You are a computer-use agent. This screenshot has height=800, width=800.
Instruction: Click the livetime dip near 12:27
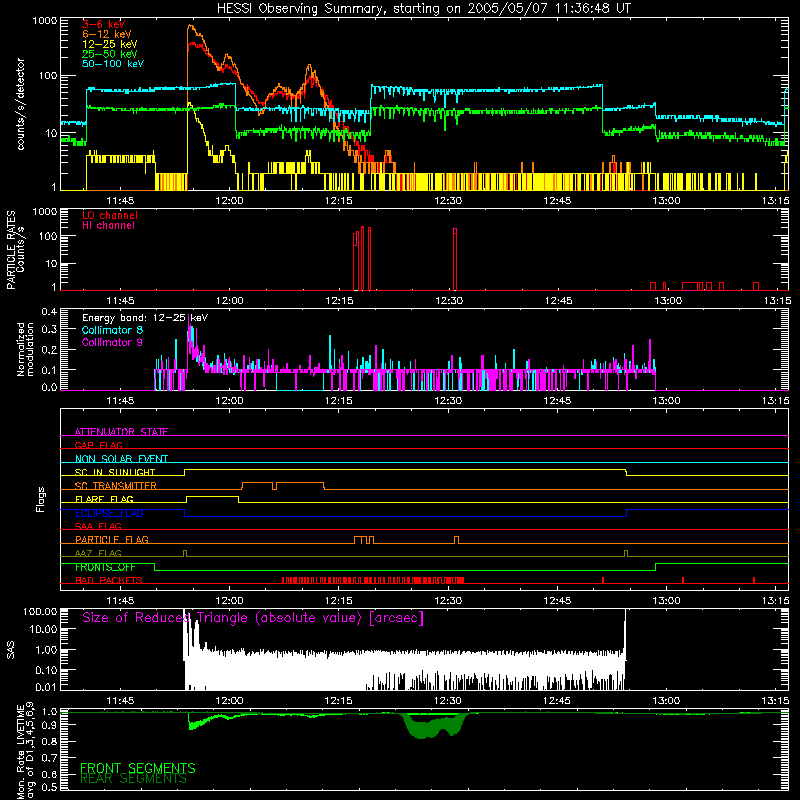tap(434, 727)
